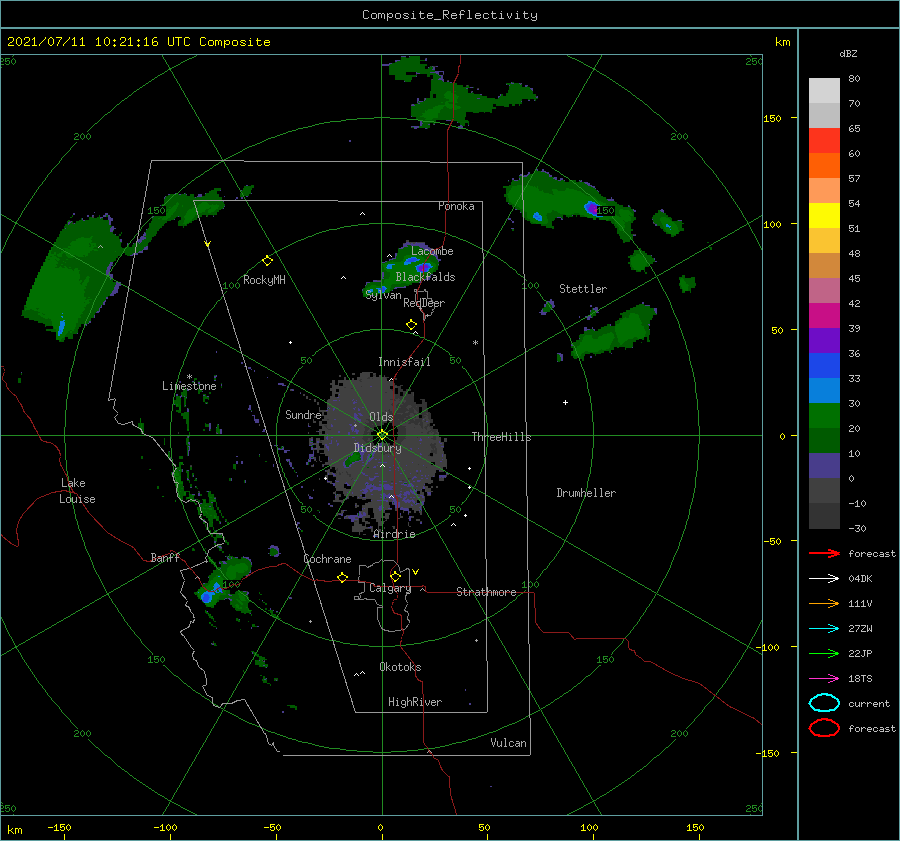Click the 51 dBZ yellow color swatch
900x841 pixels.
click(824, 215)
